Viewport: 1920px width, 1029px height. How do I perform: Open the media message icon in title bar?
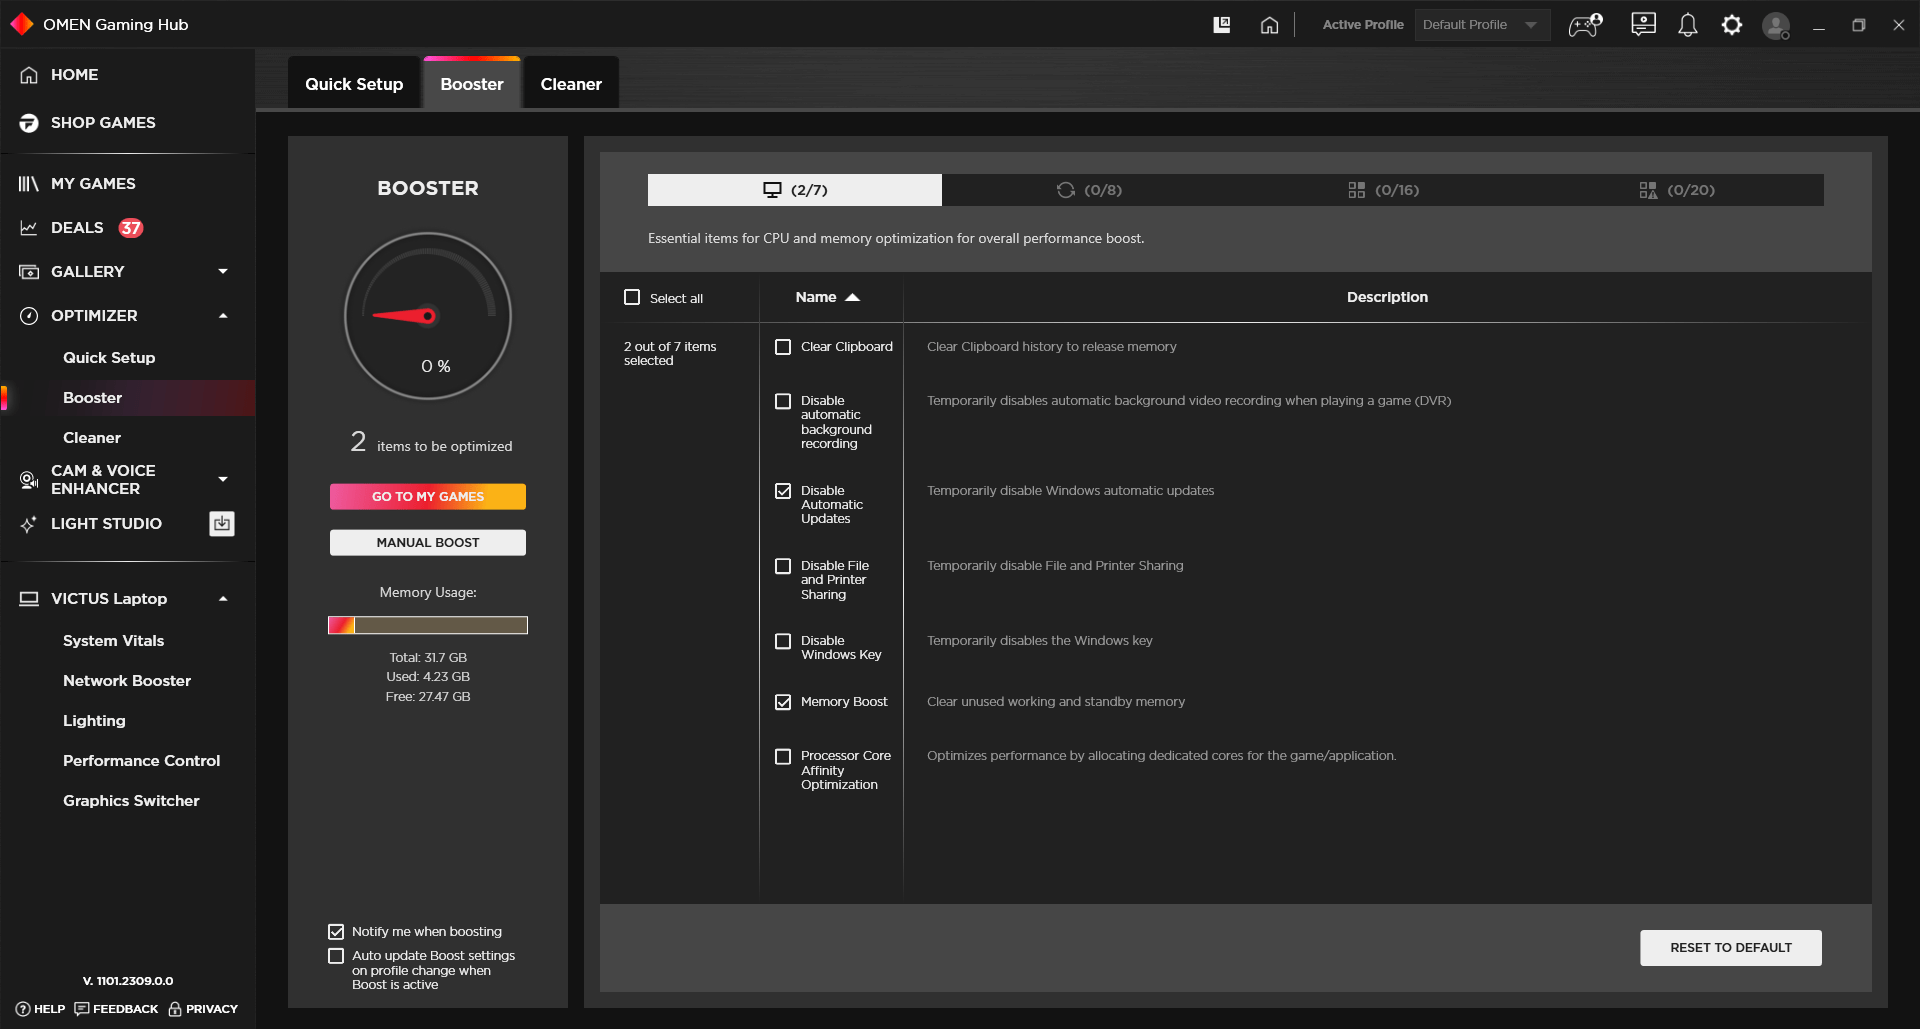(1643, 25)
